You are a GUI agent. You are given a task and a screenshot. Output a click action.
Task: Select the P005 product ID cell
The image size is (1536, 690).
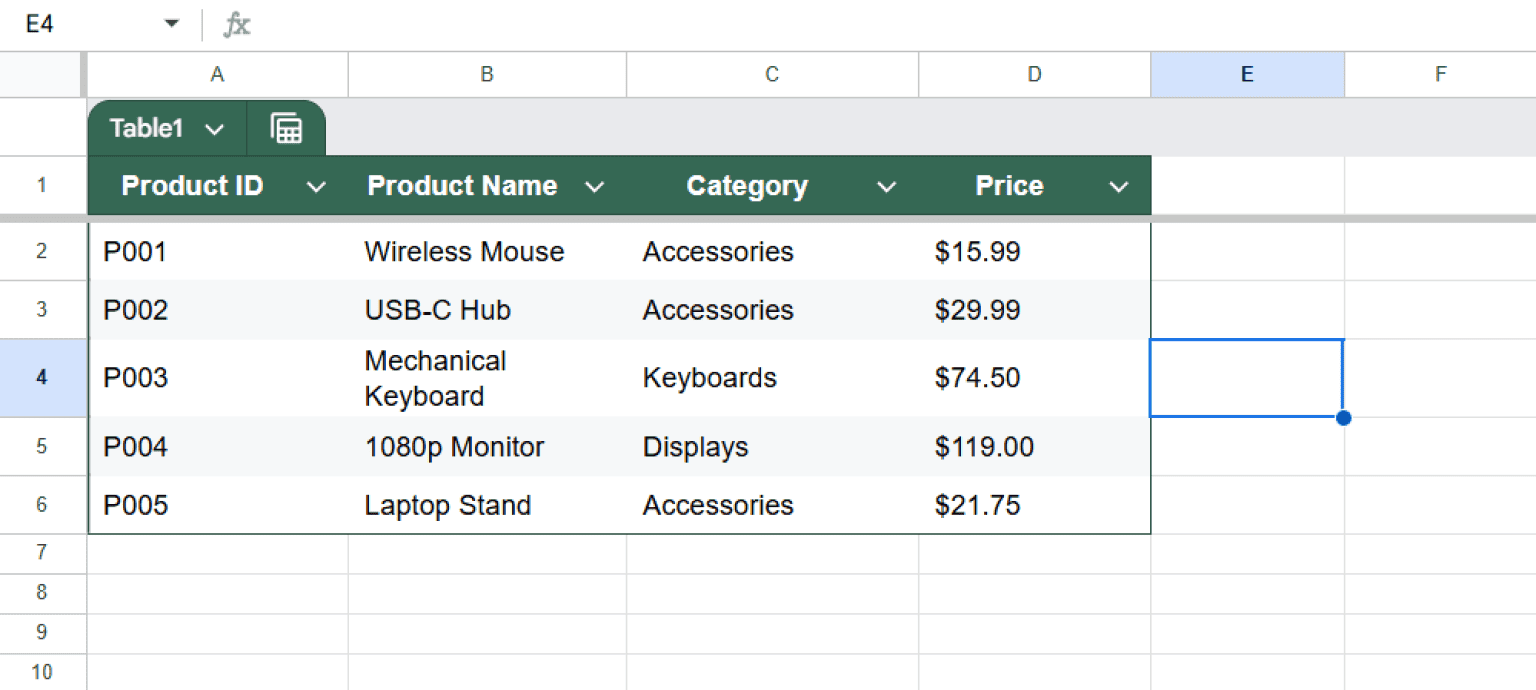coord(135,505)
